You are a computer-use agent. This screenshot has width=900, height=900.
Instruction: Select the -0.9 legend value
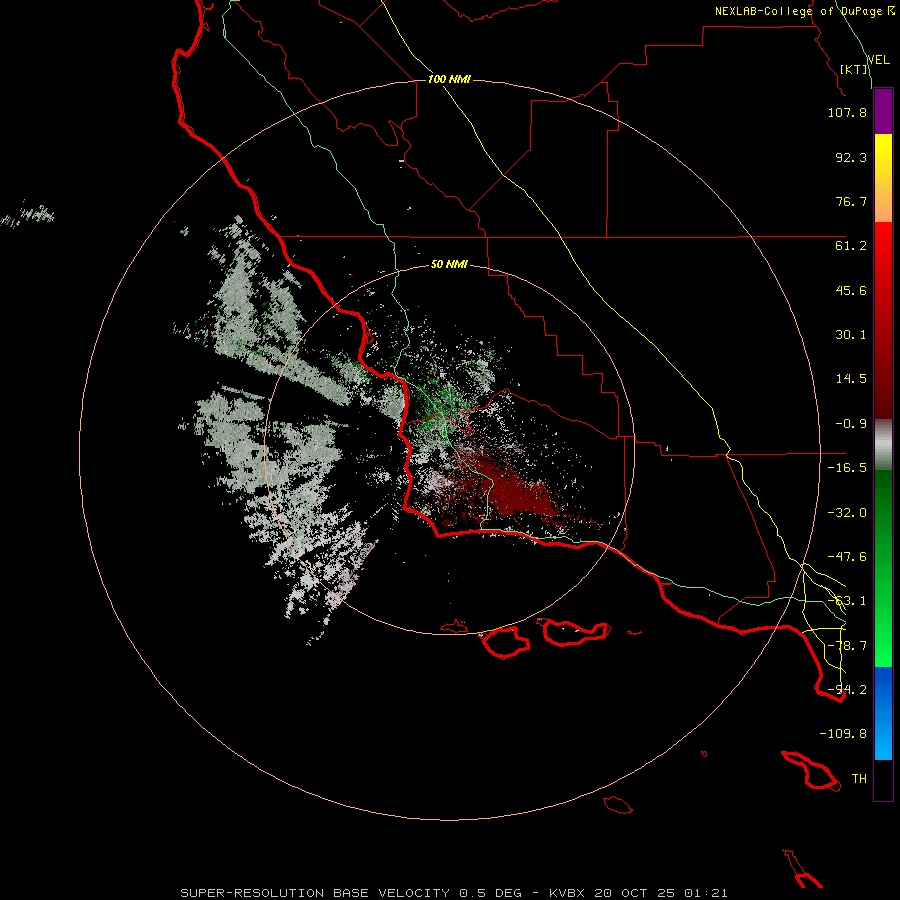pos(851,424)
